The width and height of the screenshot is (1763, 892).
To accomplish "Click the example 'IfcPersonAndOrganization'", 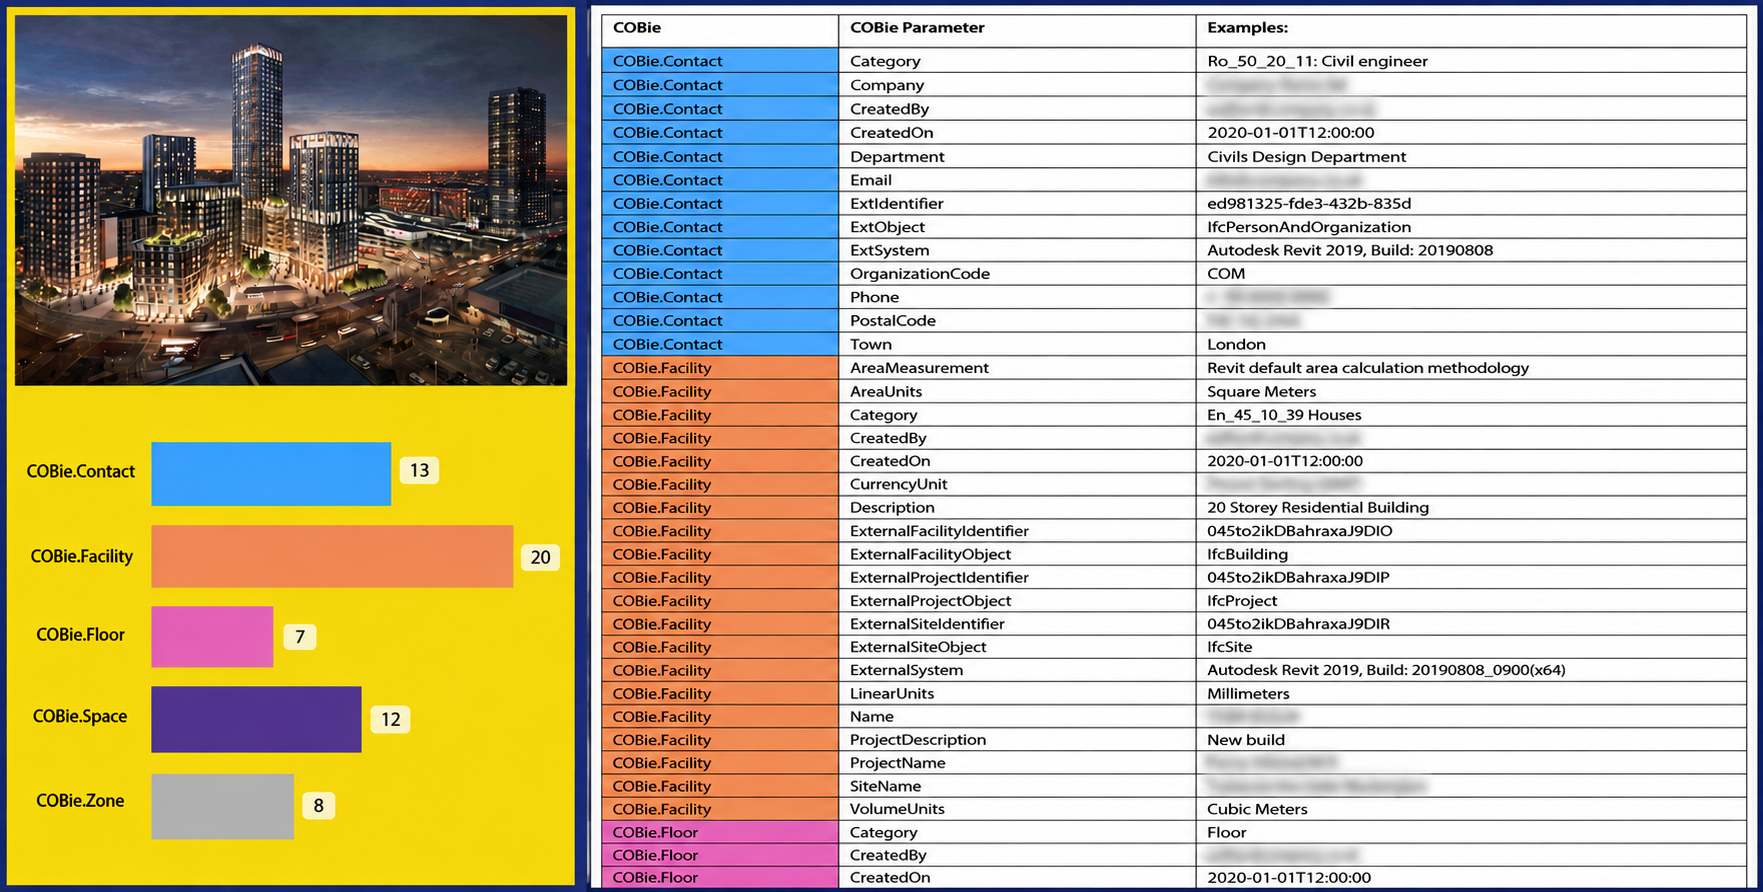I will tap(1309, 227).
